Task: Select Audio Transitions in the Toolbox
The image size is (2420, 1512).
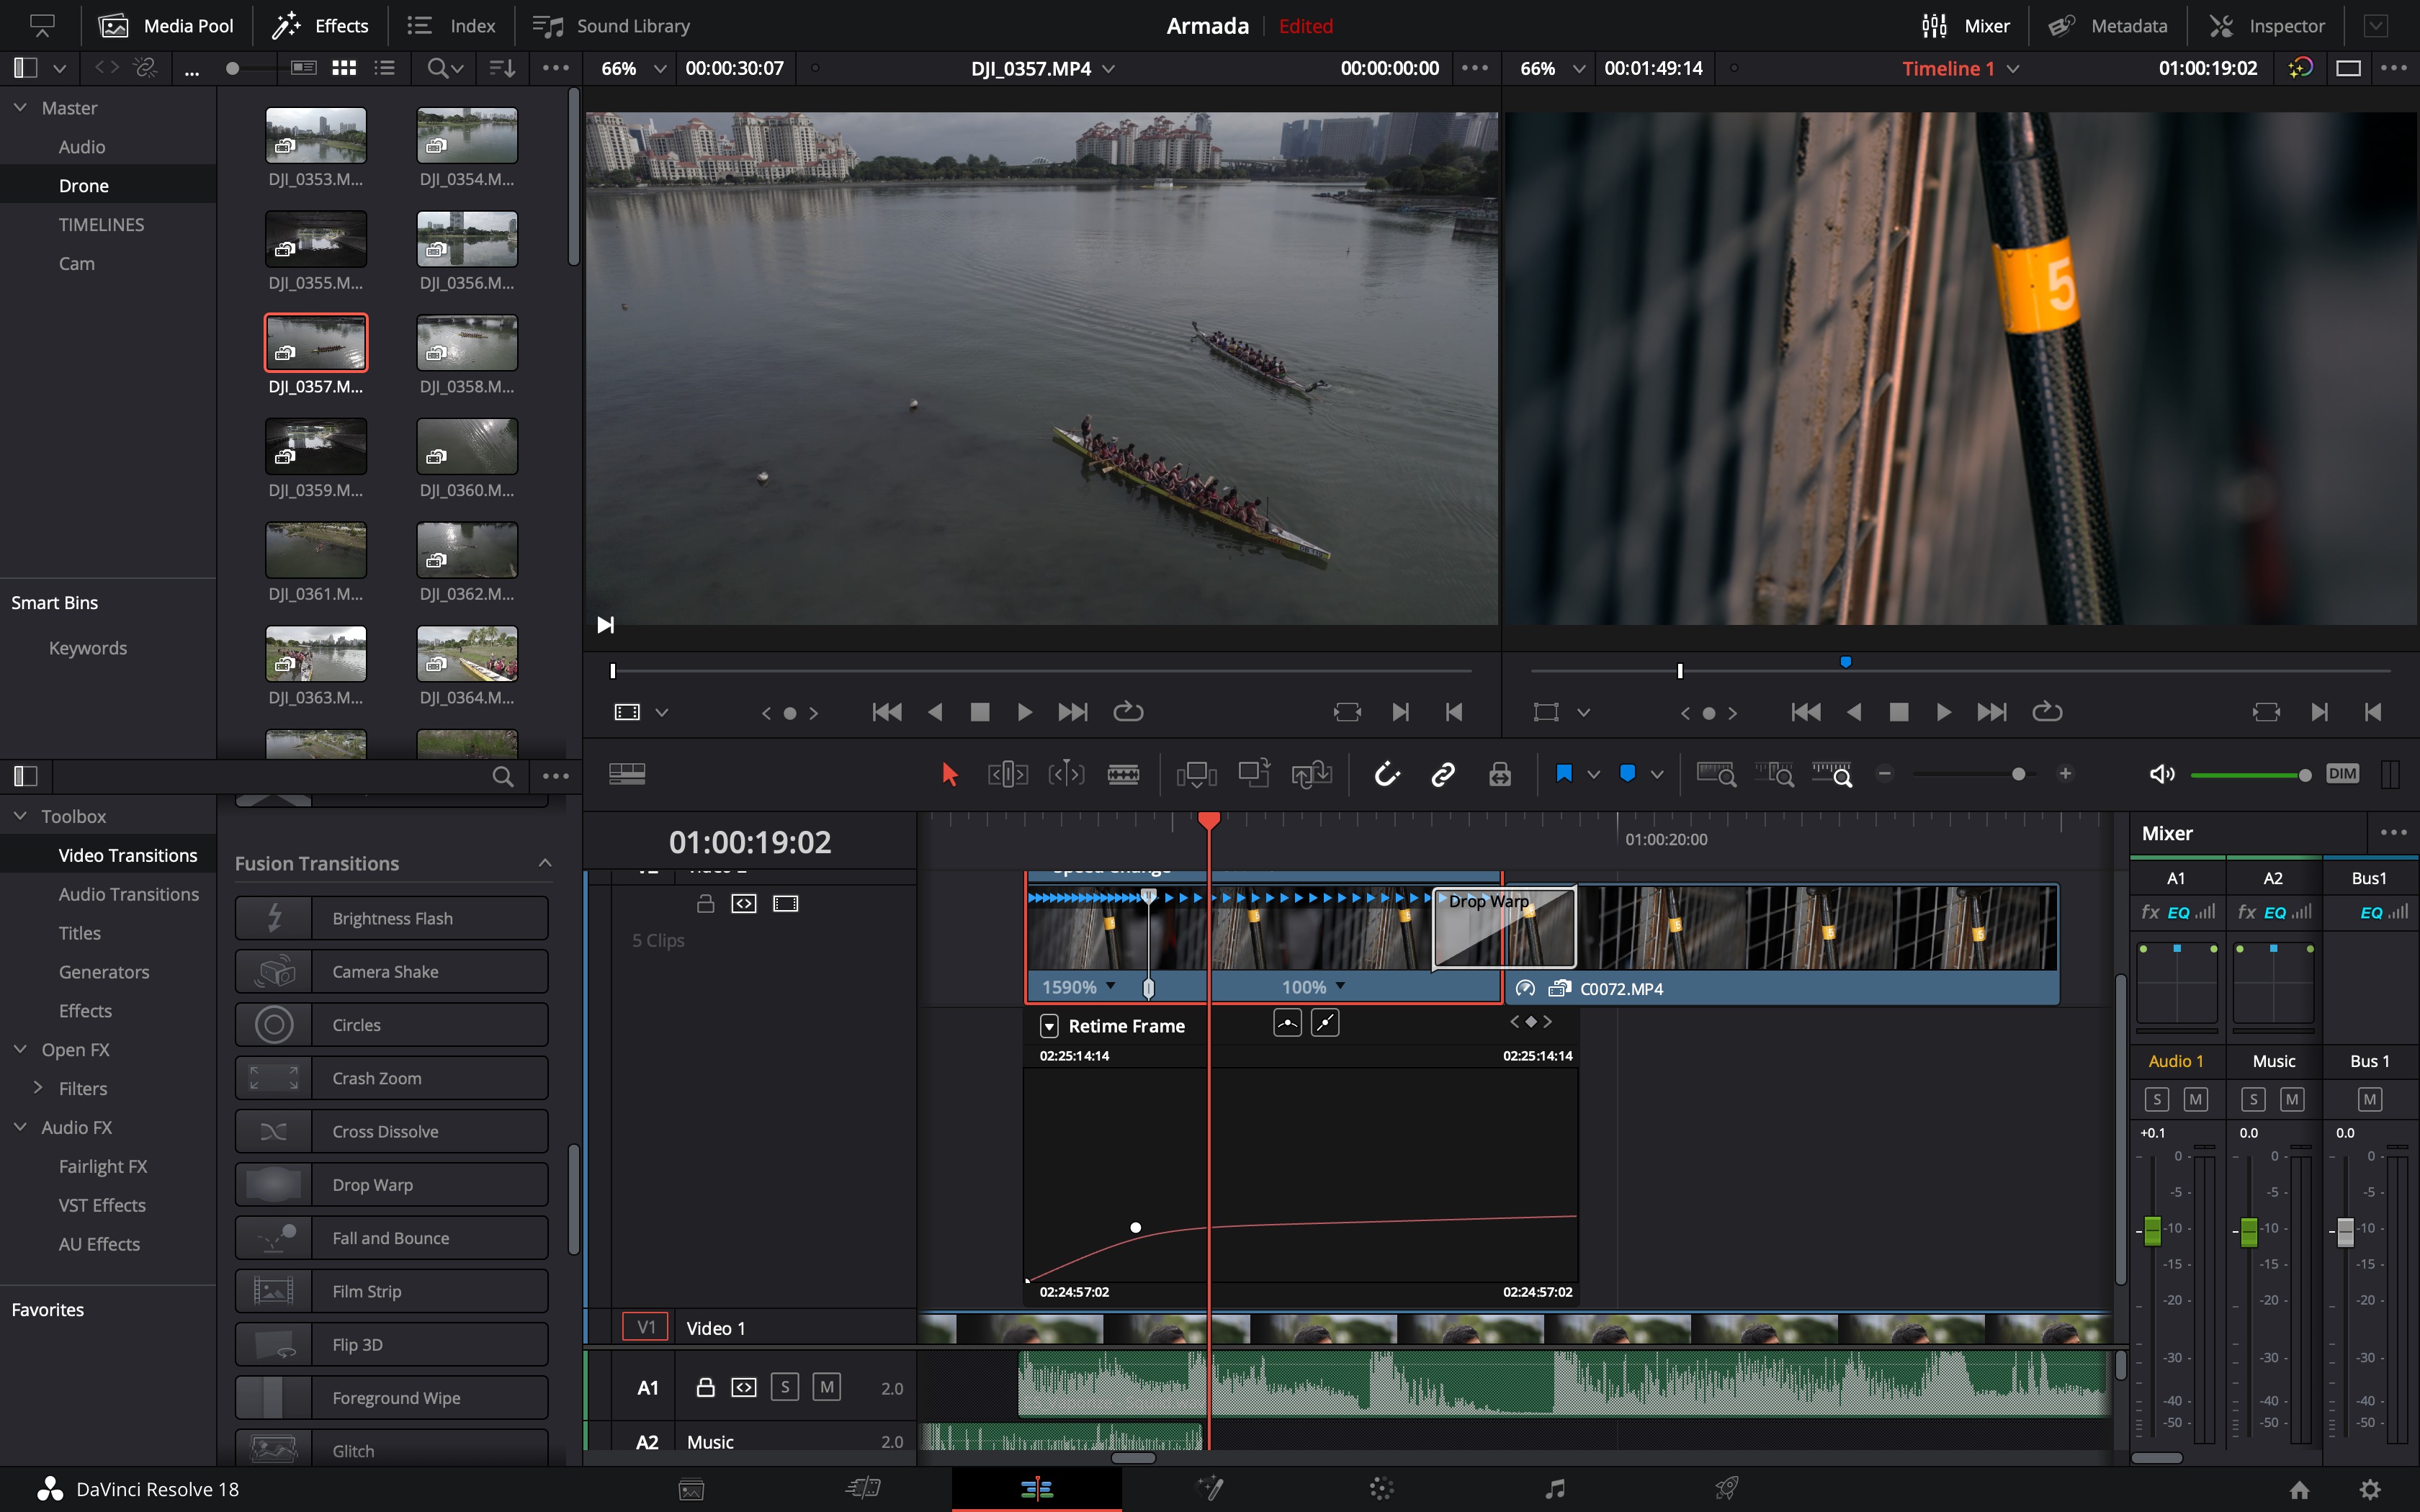Action: coord(128,894)
